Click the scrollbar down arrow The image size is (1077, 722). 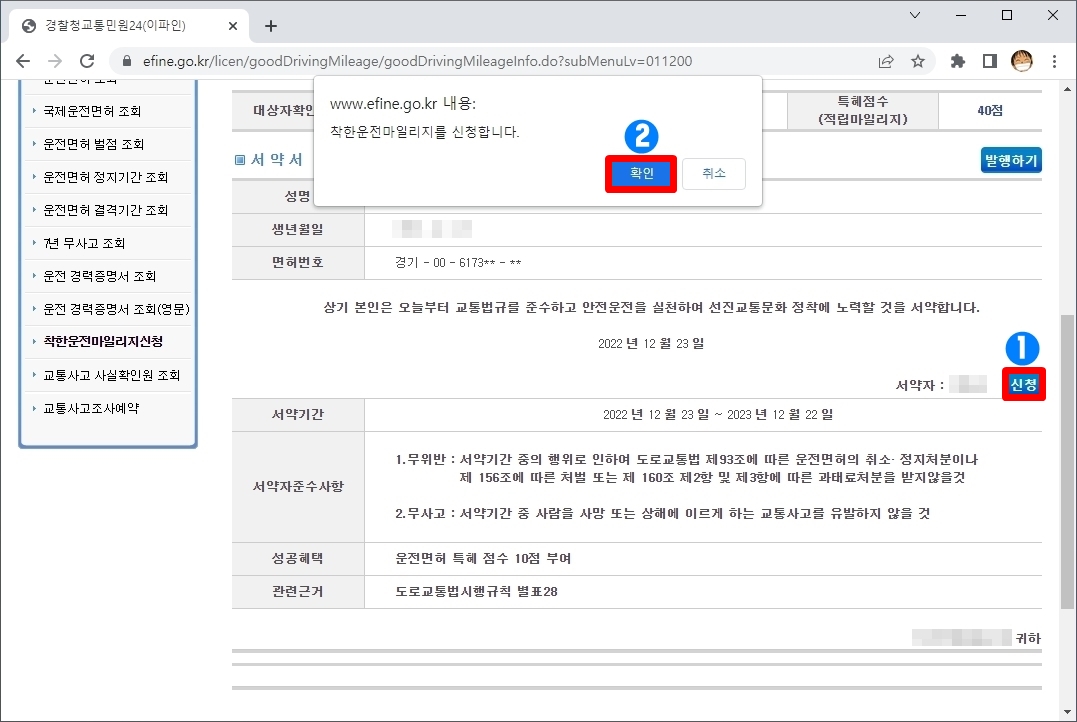pos(1067,712)
